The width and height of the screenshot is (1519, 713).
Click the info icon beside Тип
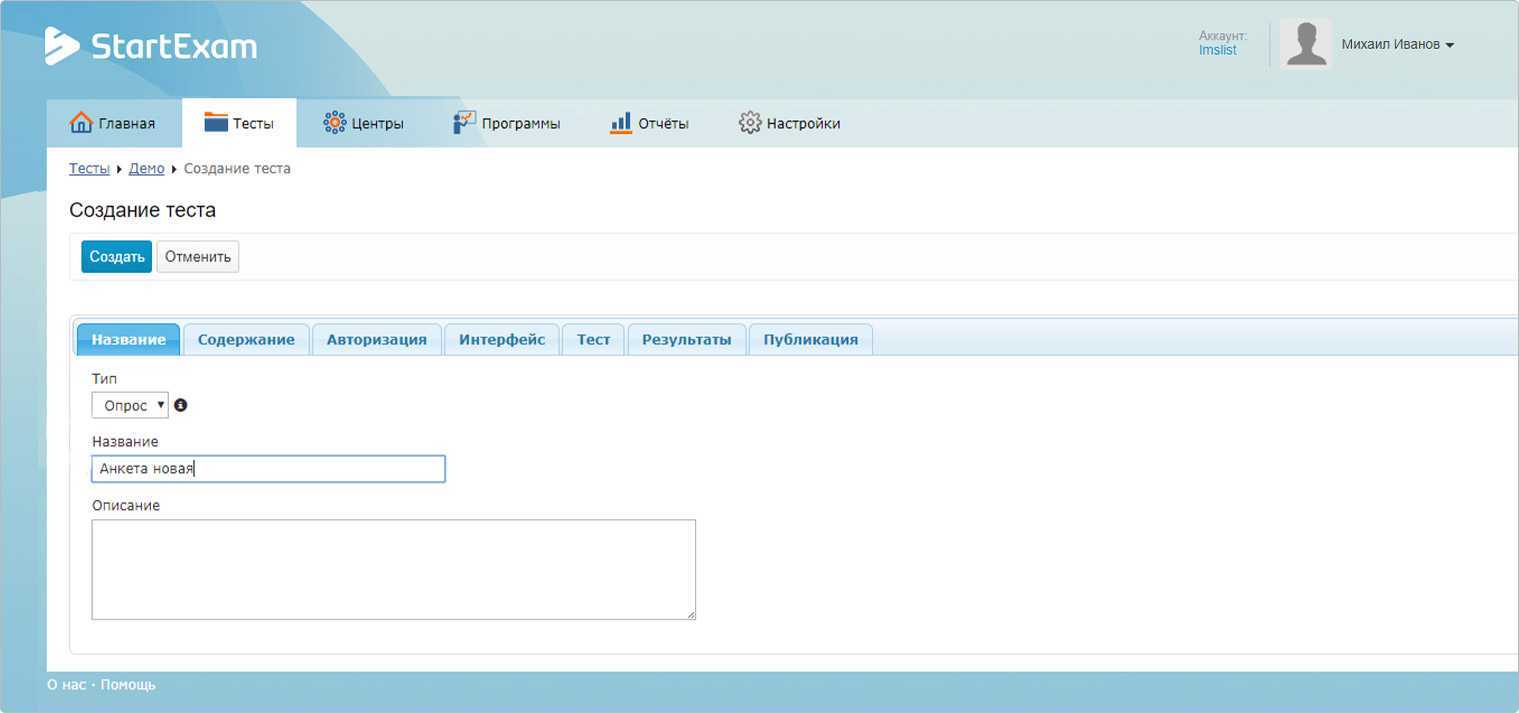click(181, 405)
